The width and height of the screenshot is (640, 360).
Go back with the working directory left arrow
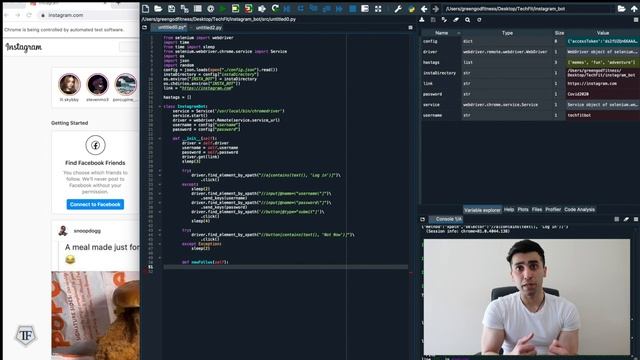[424, 9]
